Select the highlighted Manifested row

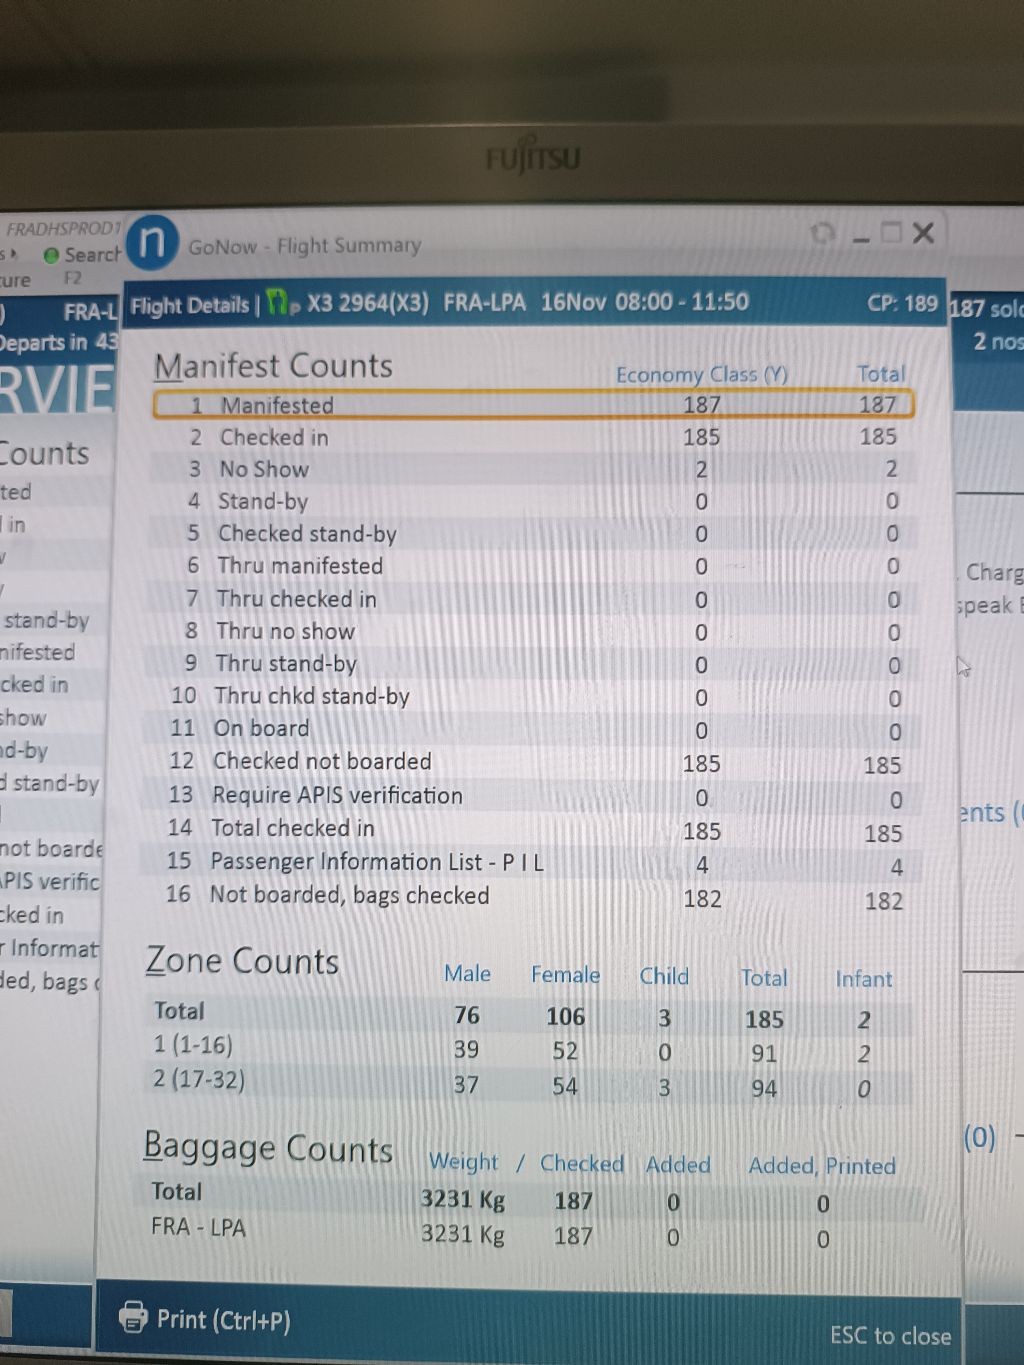[533, 405]
